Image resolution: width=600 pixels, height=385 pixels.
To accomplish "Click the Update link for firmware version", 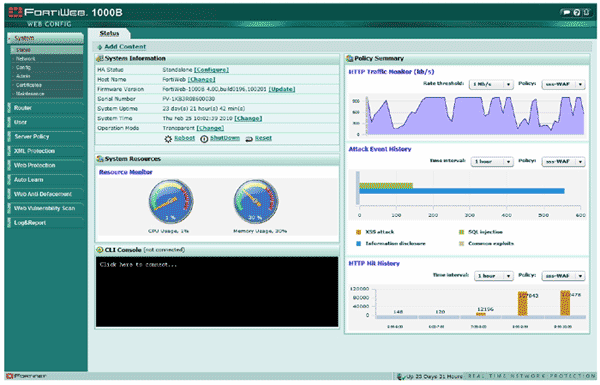I will coord(282,89).
